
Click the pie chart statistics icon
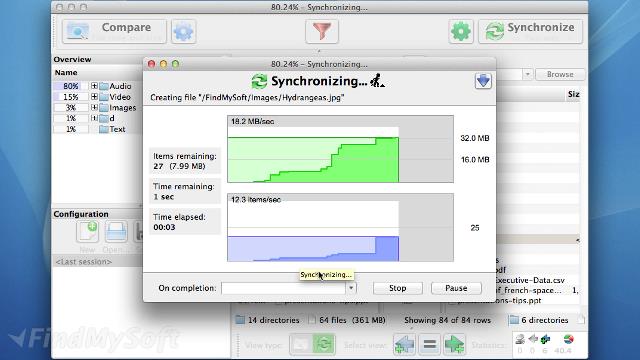coord(568,339)
